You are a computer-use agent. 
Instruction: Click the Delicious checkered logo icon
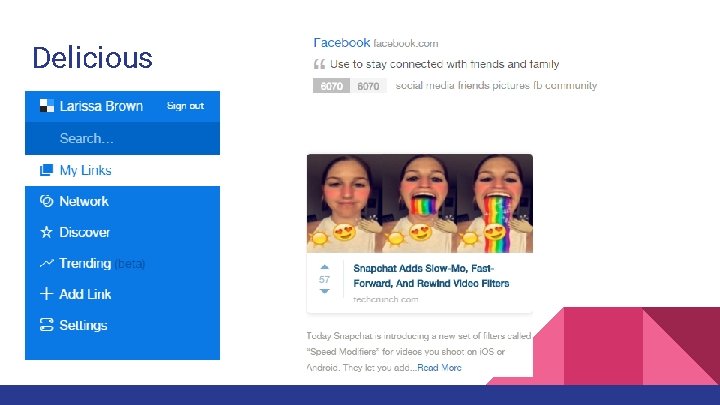(46, 106)
